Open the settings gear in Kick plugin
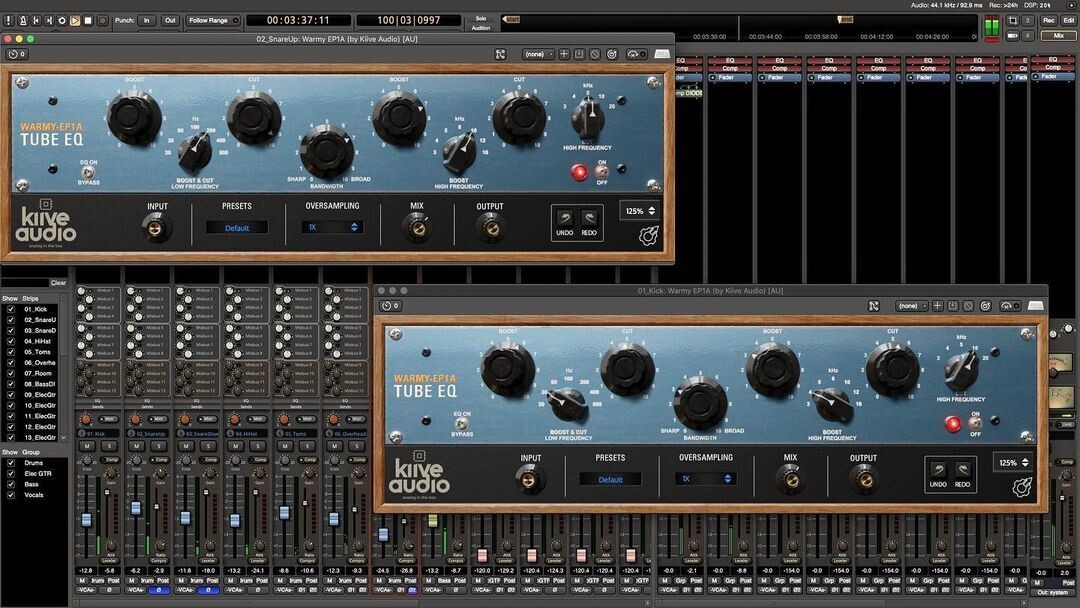 (1022, 488)
